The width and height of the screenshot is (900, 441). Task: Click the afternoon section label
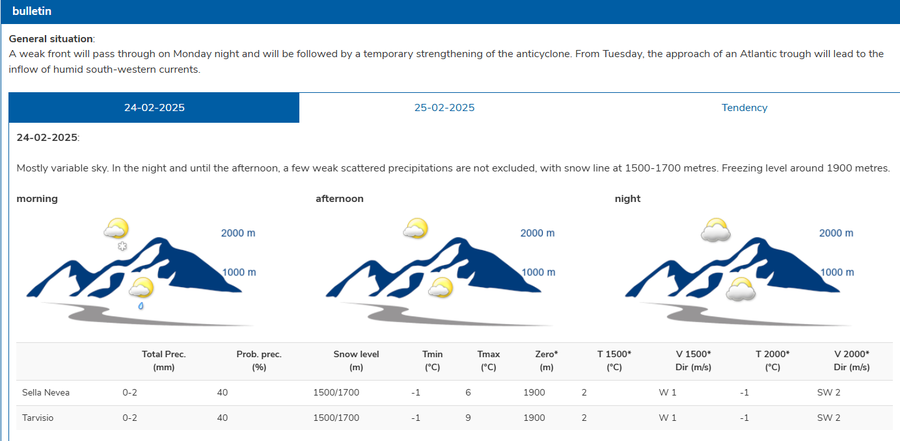[339, 199]
